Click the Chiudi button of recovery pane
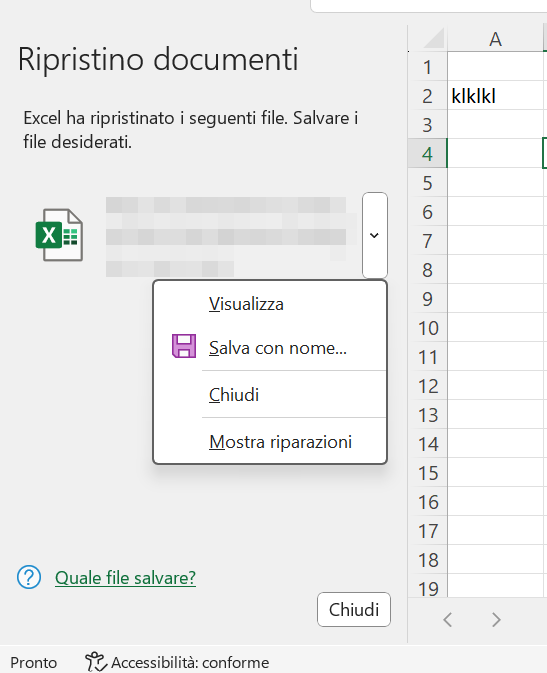Screen dimensions: 547x673 (x=354, y=609)
